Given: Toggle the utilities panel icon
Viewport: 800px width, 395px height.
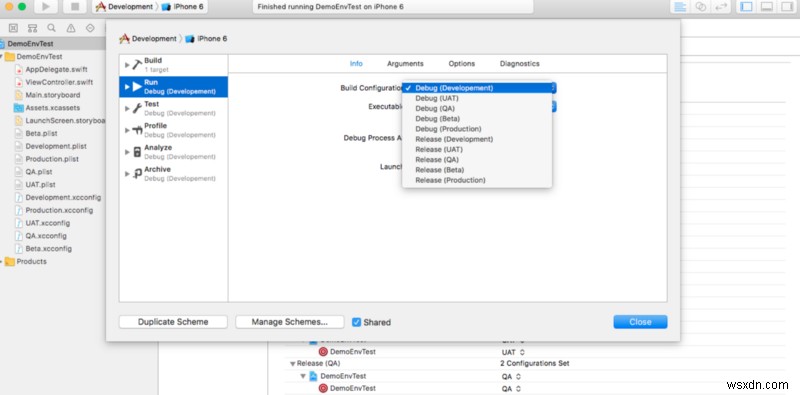Looking at the screenshot, I should click(x=786, y=7).
